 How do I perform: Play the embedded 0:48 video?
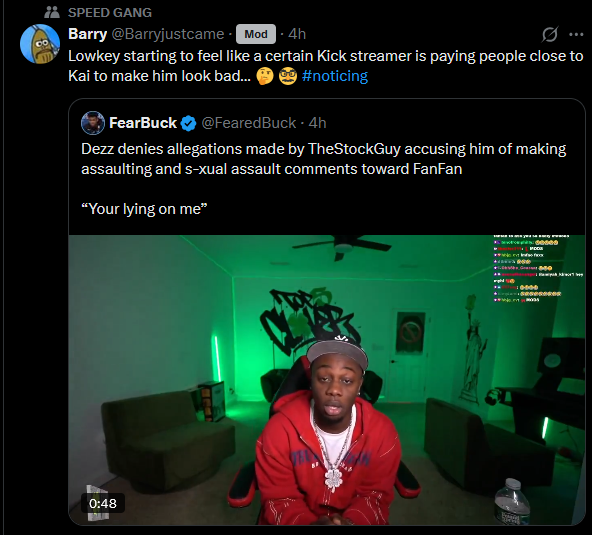tap(327, 380)
